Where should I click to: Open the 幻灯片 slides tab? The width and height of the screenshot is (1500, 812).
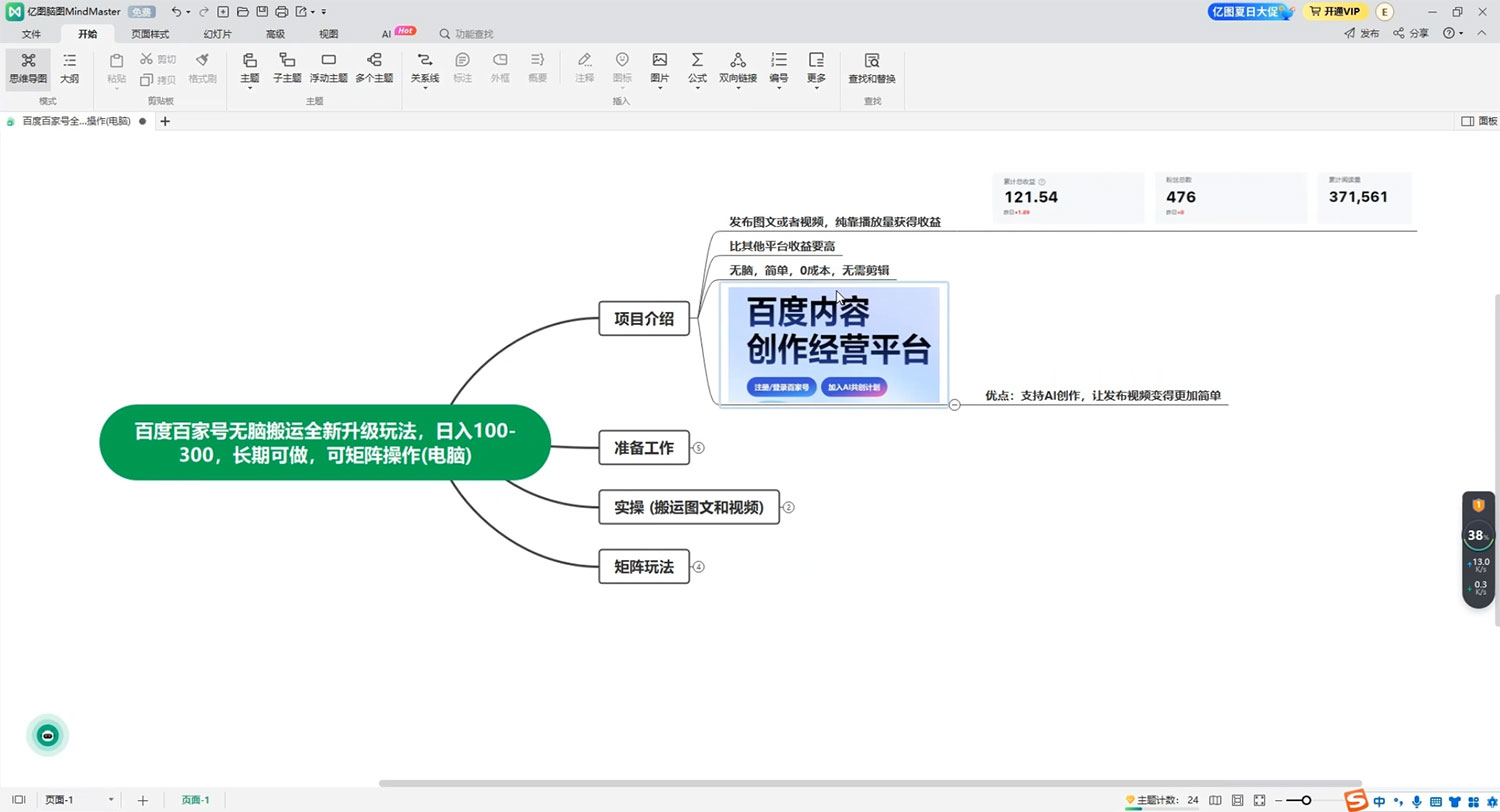coord(217,33)
